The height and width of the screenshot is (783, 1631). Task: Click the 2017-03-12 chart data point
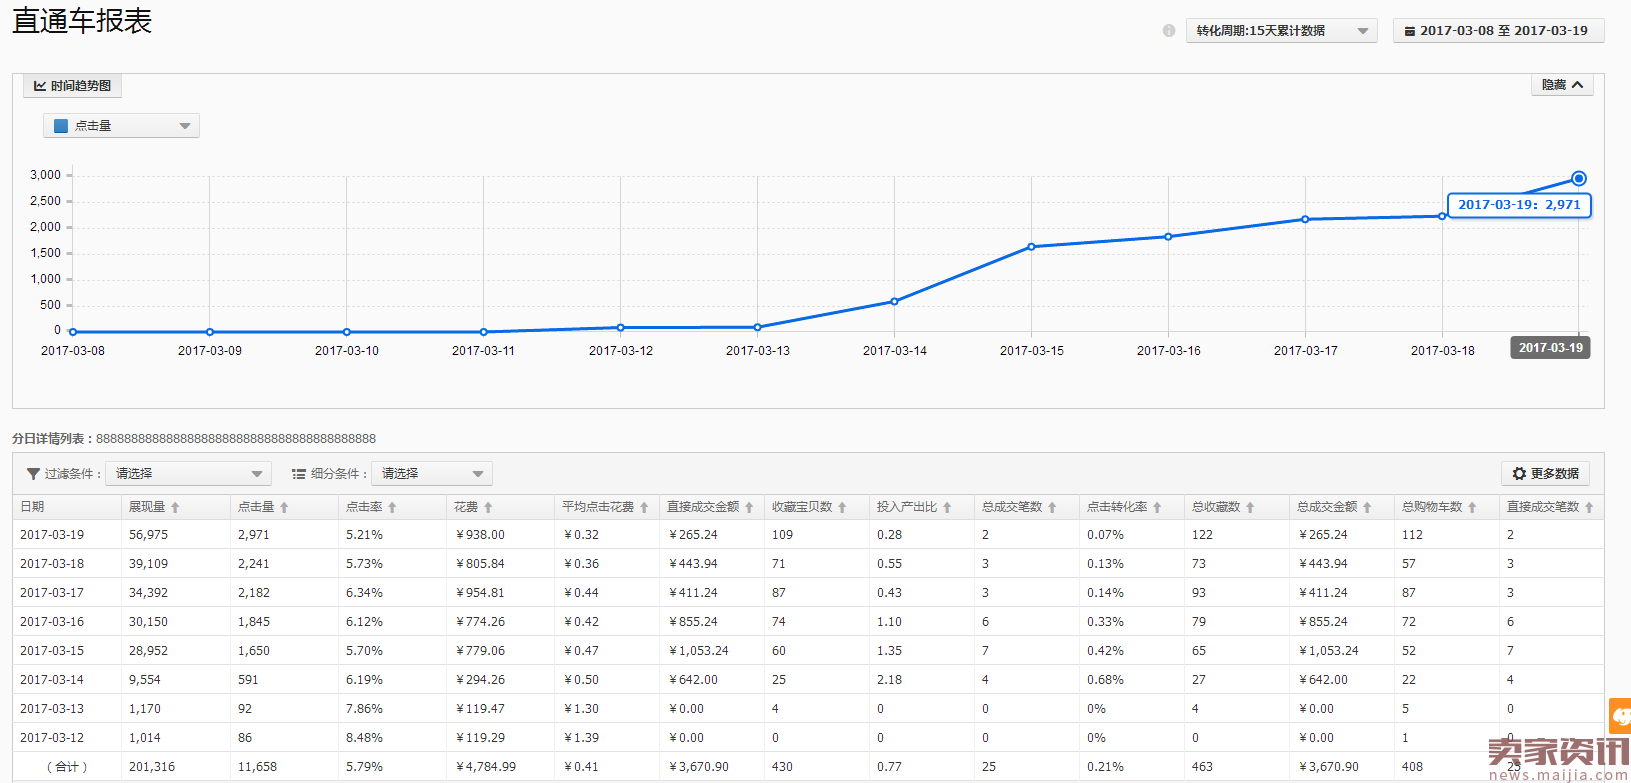(620, 327)
